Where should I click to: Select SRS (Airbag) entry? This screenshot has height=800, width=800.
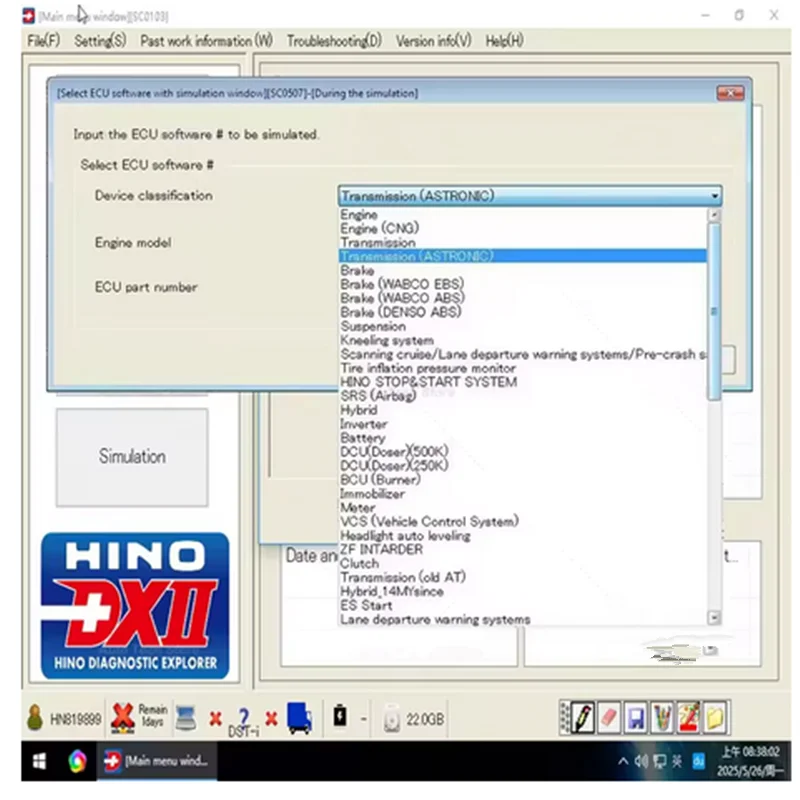coord(523,396)
